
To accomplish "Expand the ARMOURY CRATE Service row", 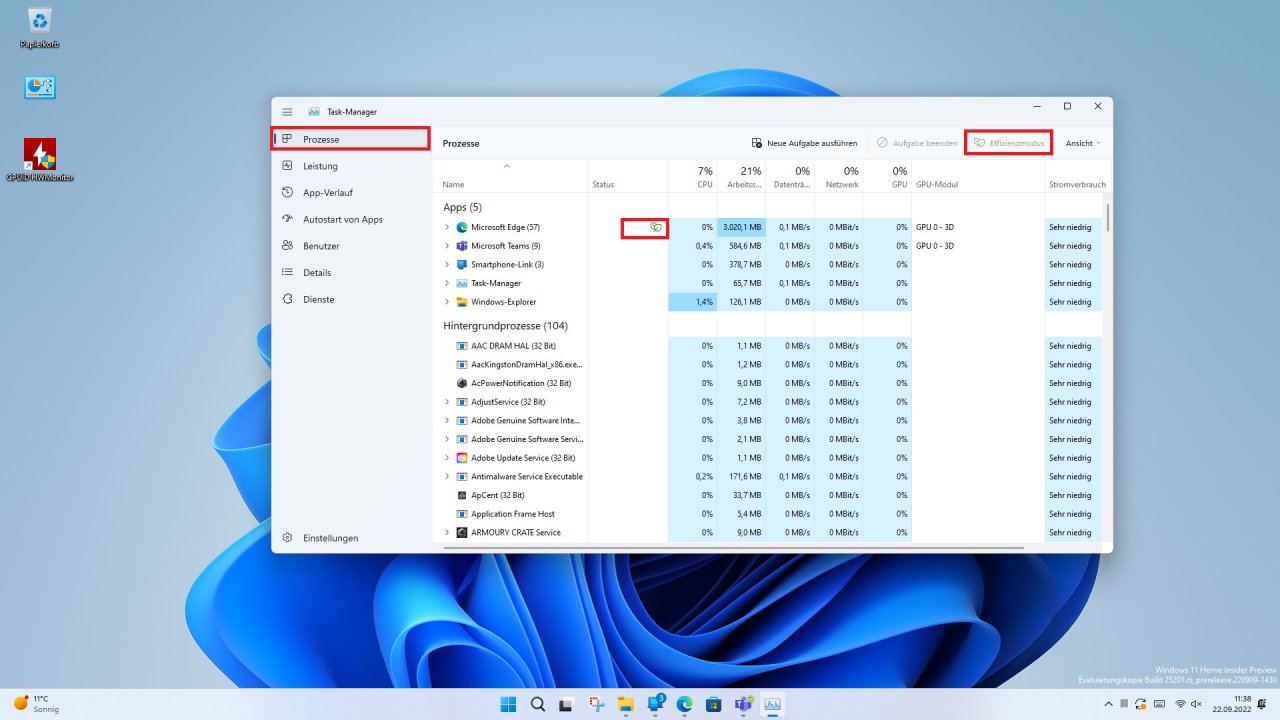I will (447, 533).
